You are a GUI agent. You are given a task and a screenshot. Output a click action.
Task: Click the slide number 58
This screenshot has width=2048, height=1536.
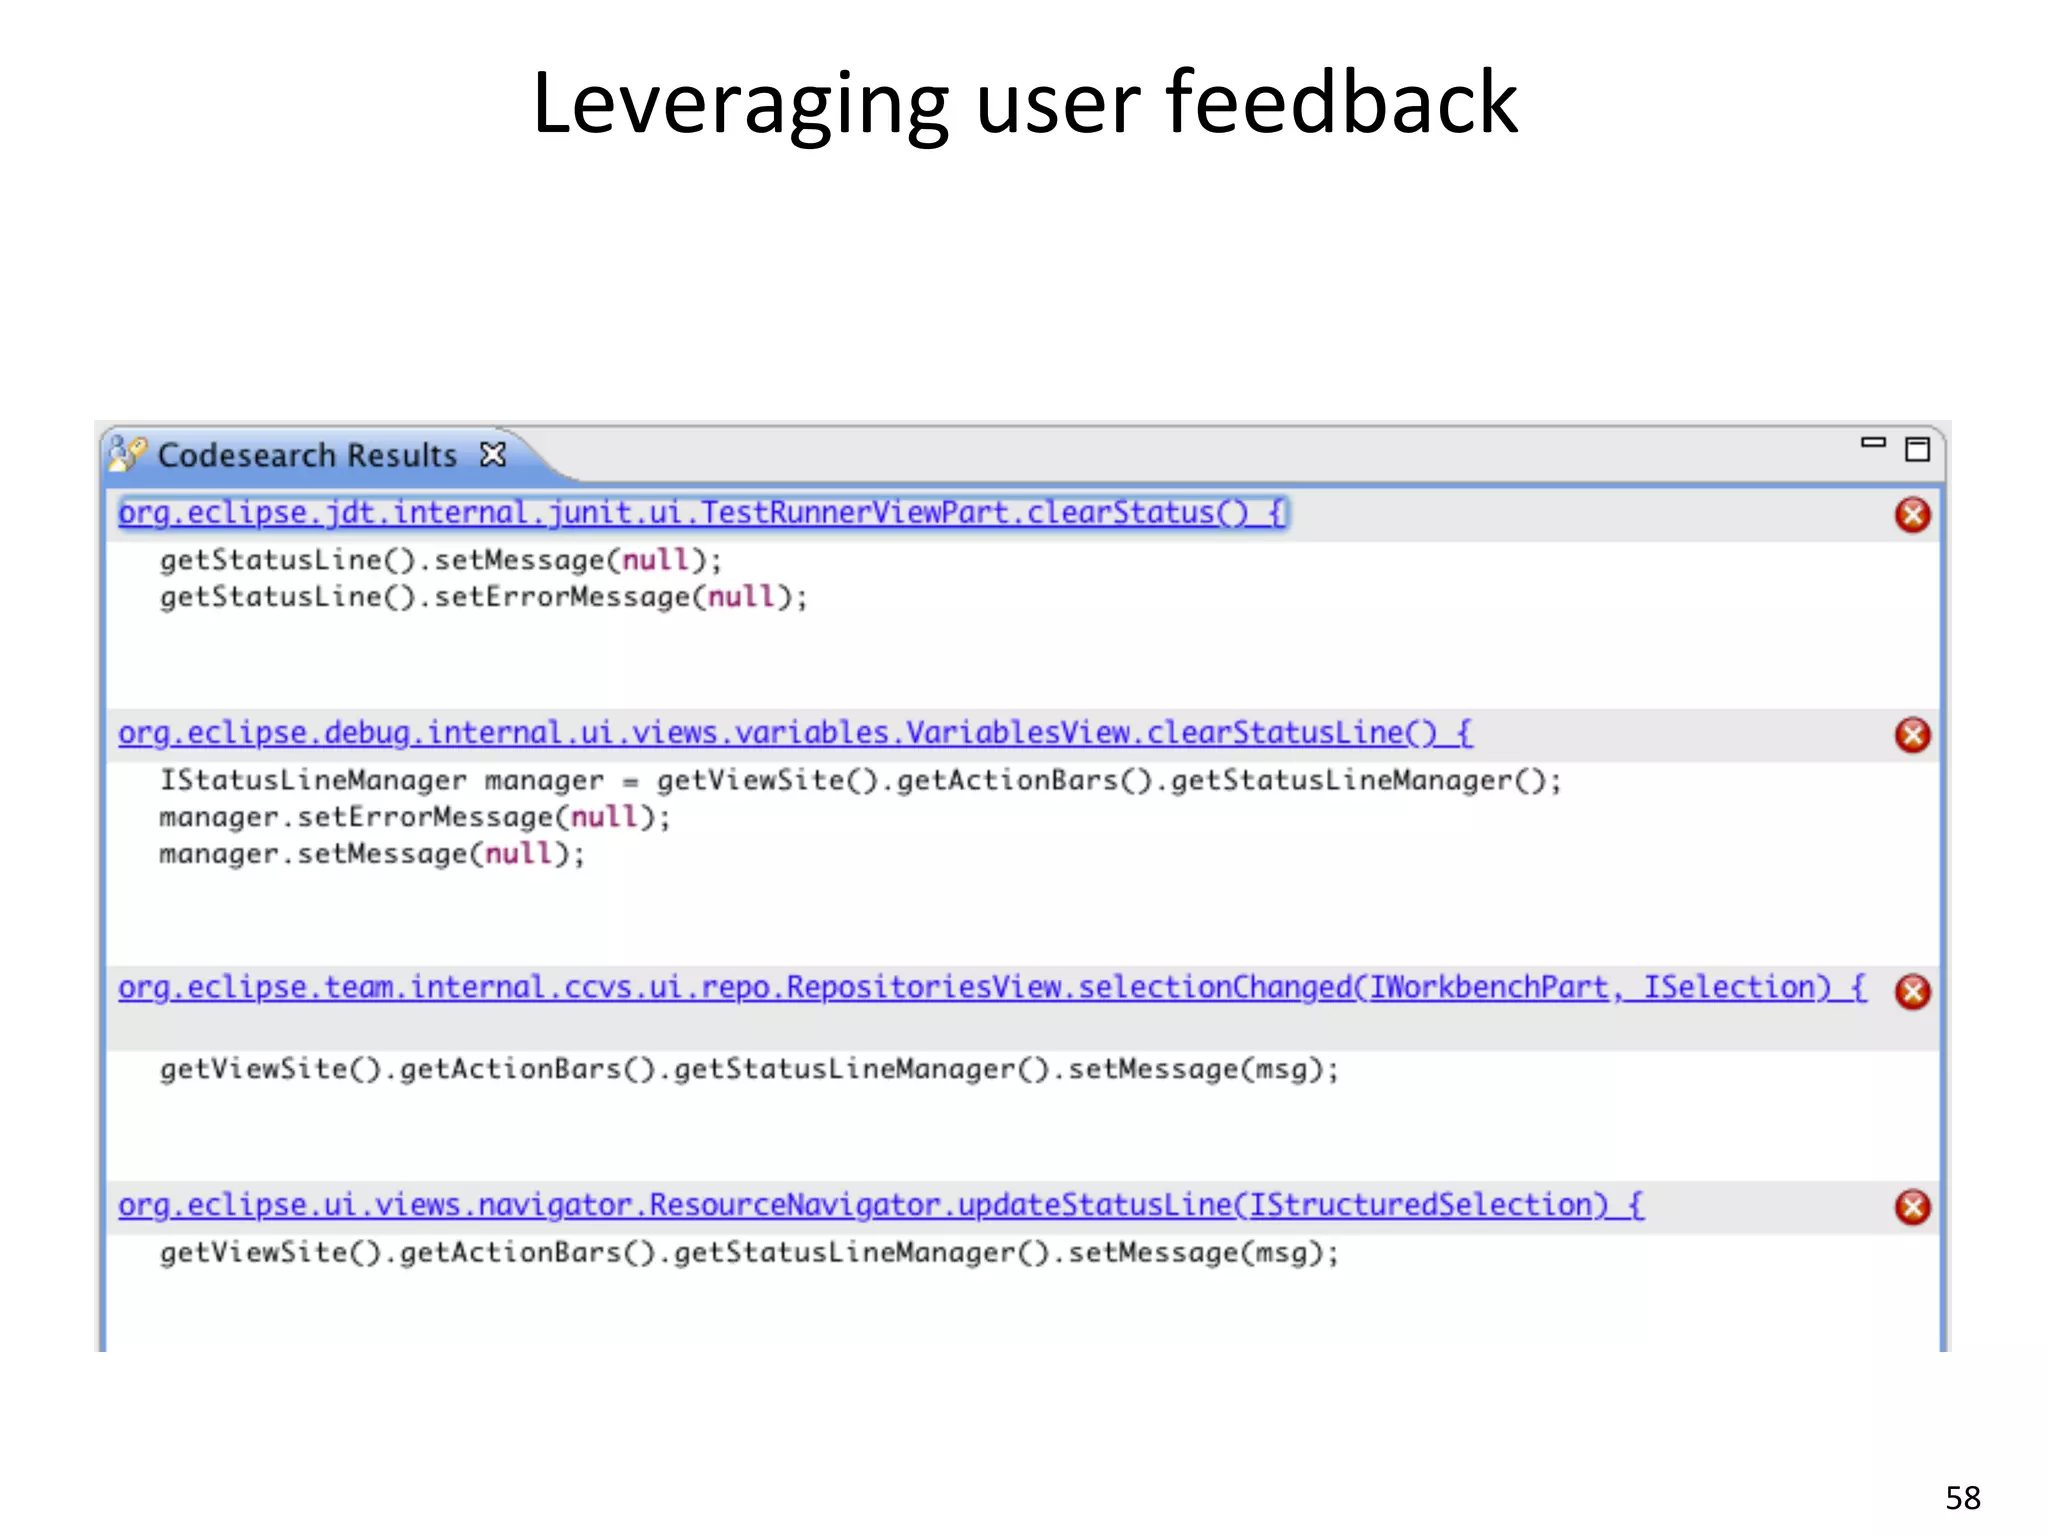coord(1963,1498)
